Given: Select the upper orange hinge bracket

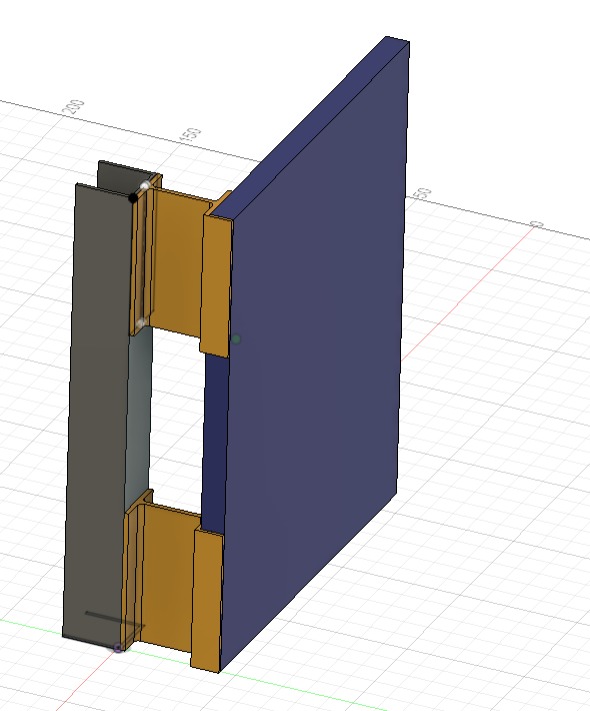Looking at the screenshot, I should coord(179,268).
